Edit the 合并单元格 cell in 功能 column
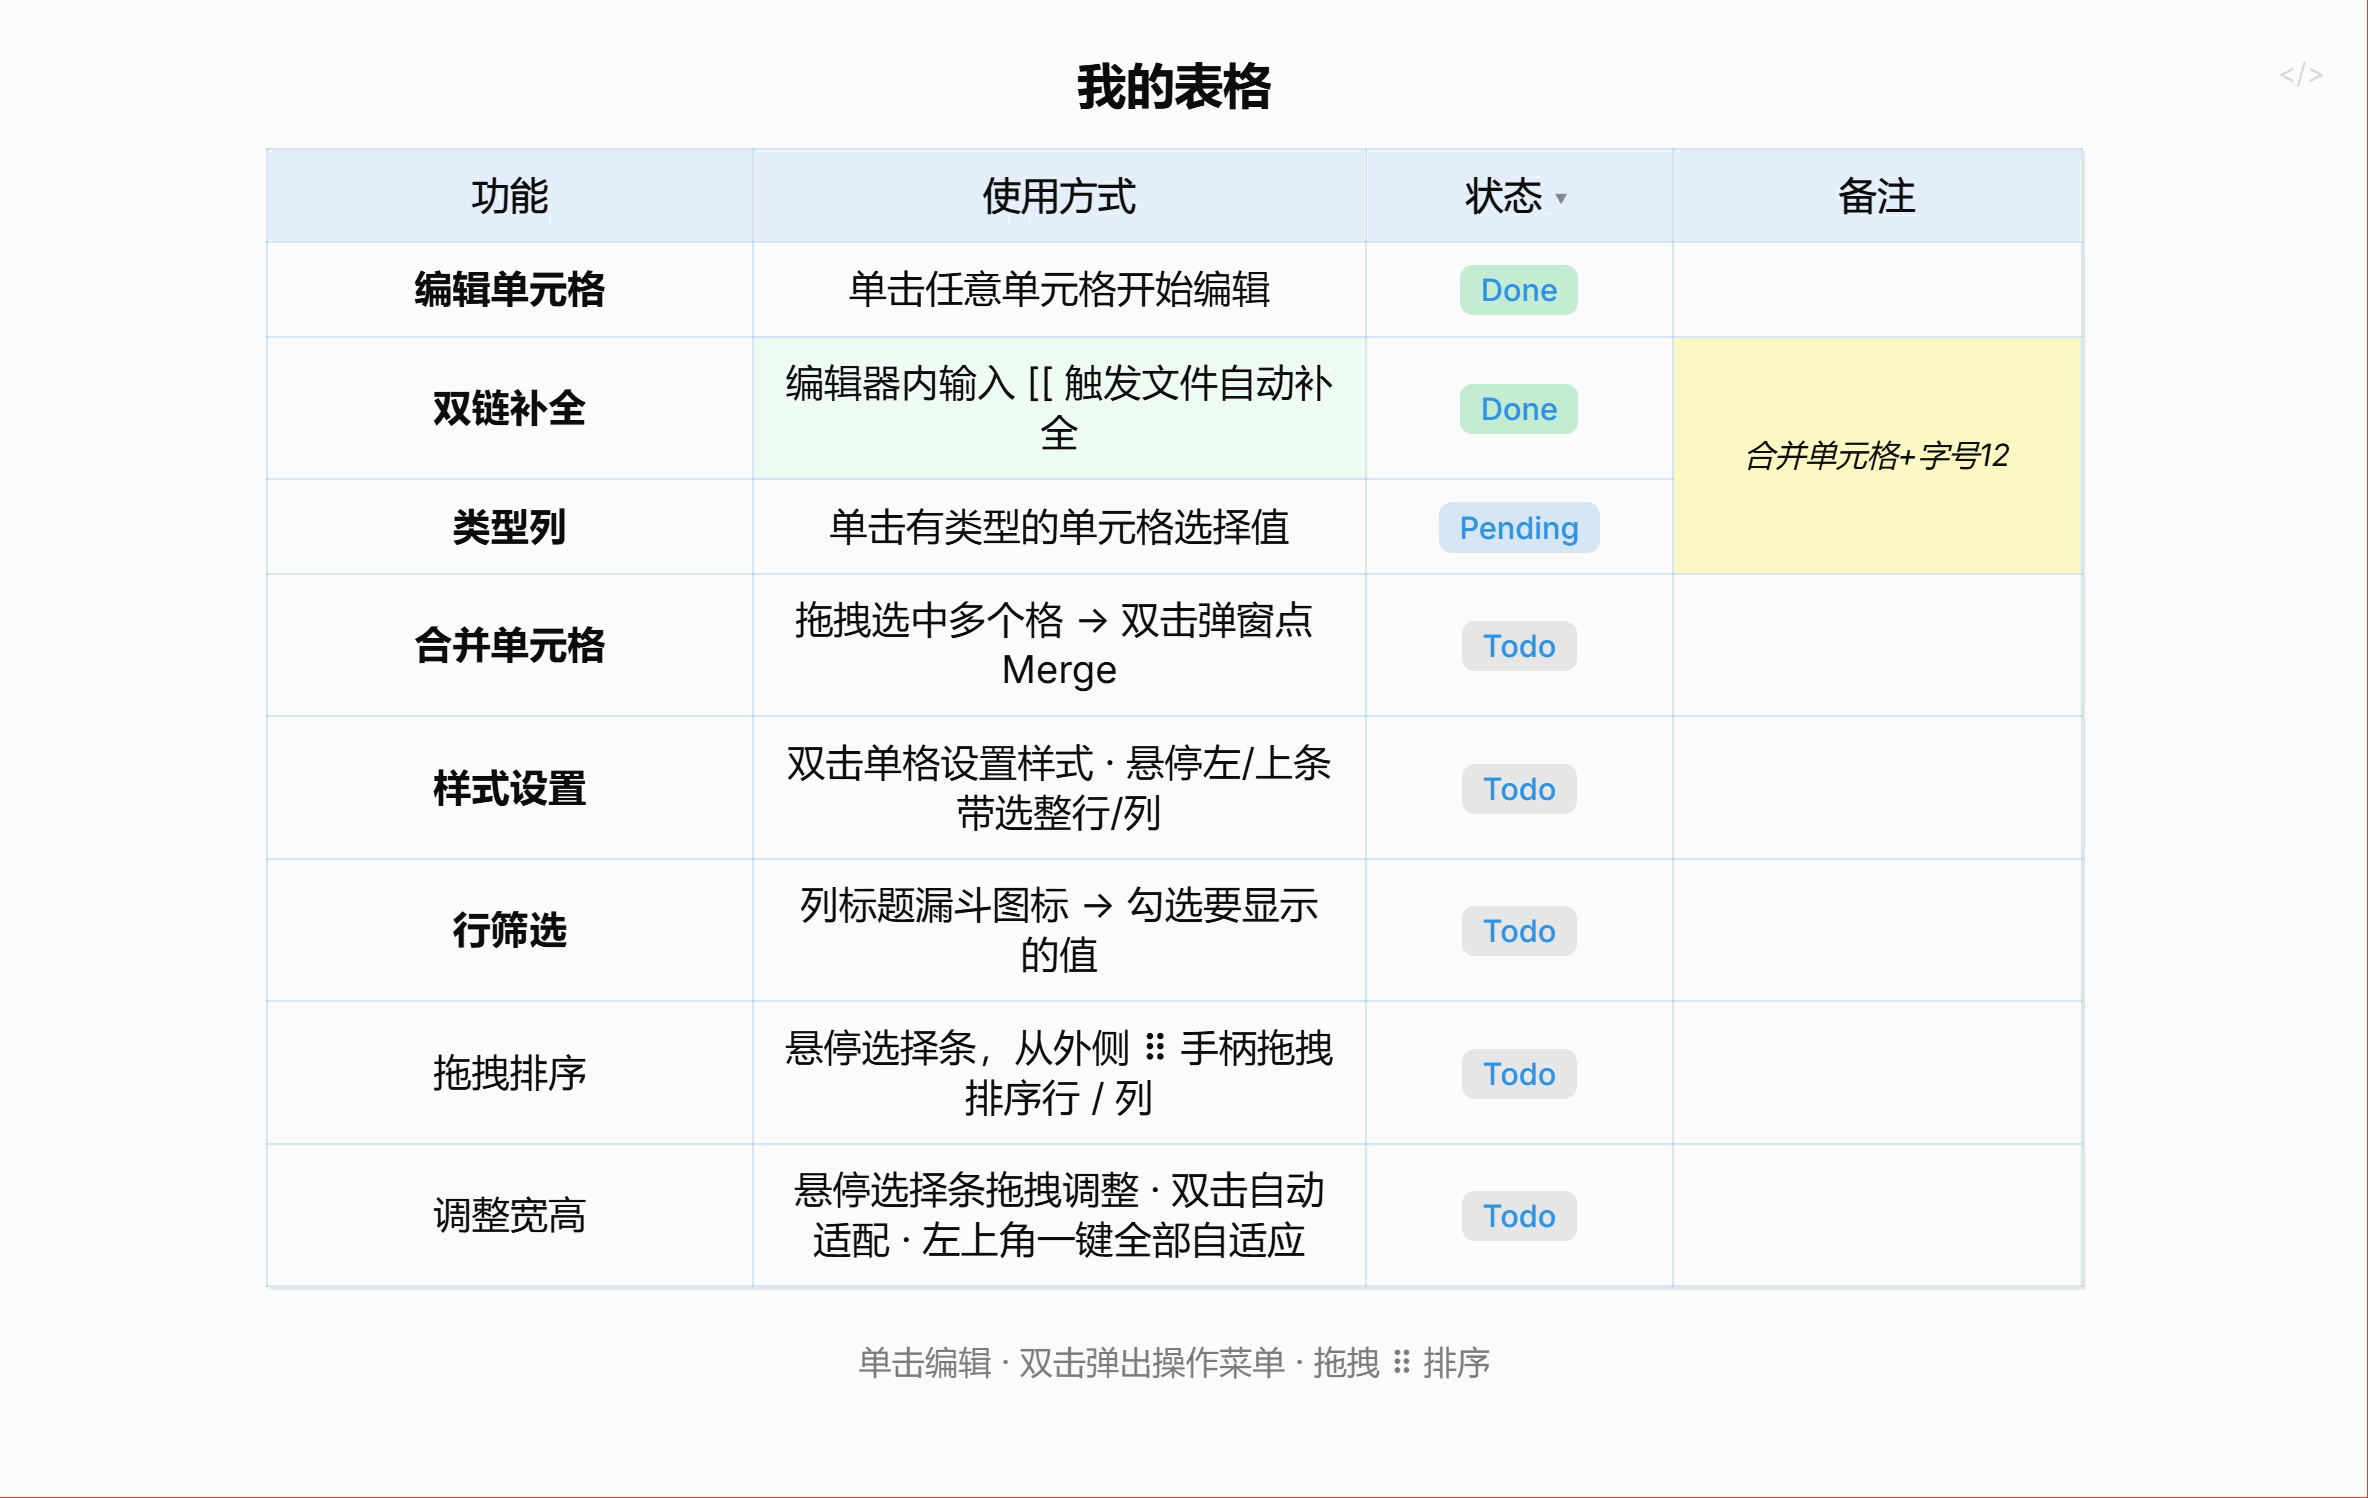 click(510, 645)
